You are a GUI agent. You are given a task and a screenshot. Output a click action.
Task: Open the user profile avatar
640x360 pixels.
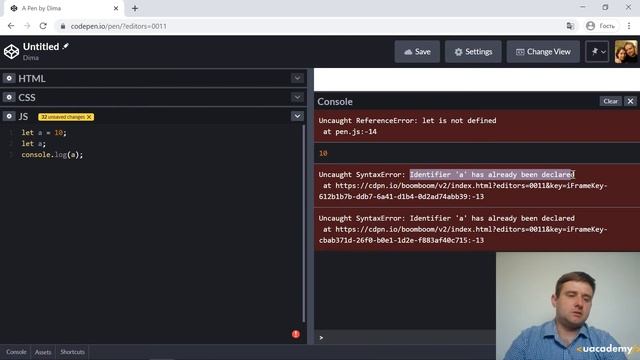pos(626,52)
